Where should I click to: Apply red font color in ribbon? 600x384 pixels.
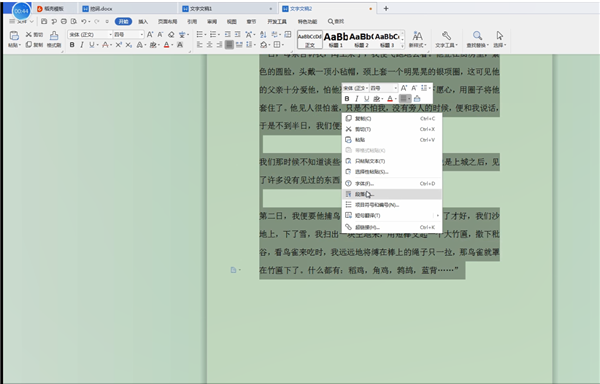(166, 45)
